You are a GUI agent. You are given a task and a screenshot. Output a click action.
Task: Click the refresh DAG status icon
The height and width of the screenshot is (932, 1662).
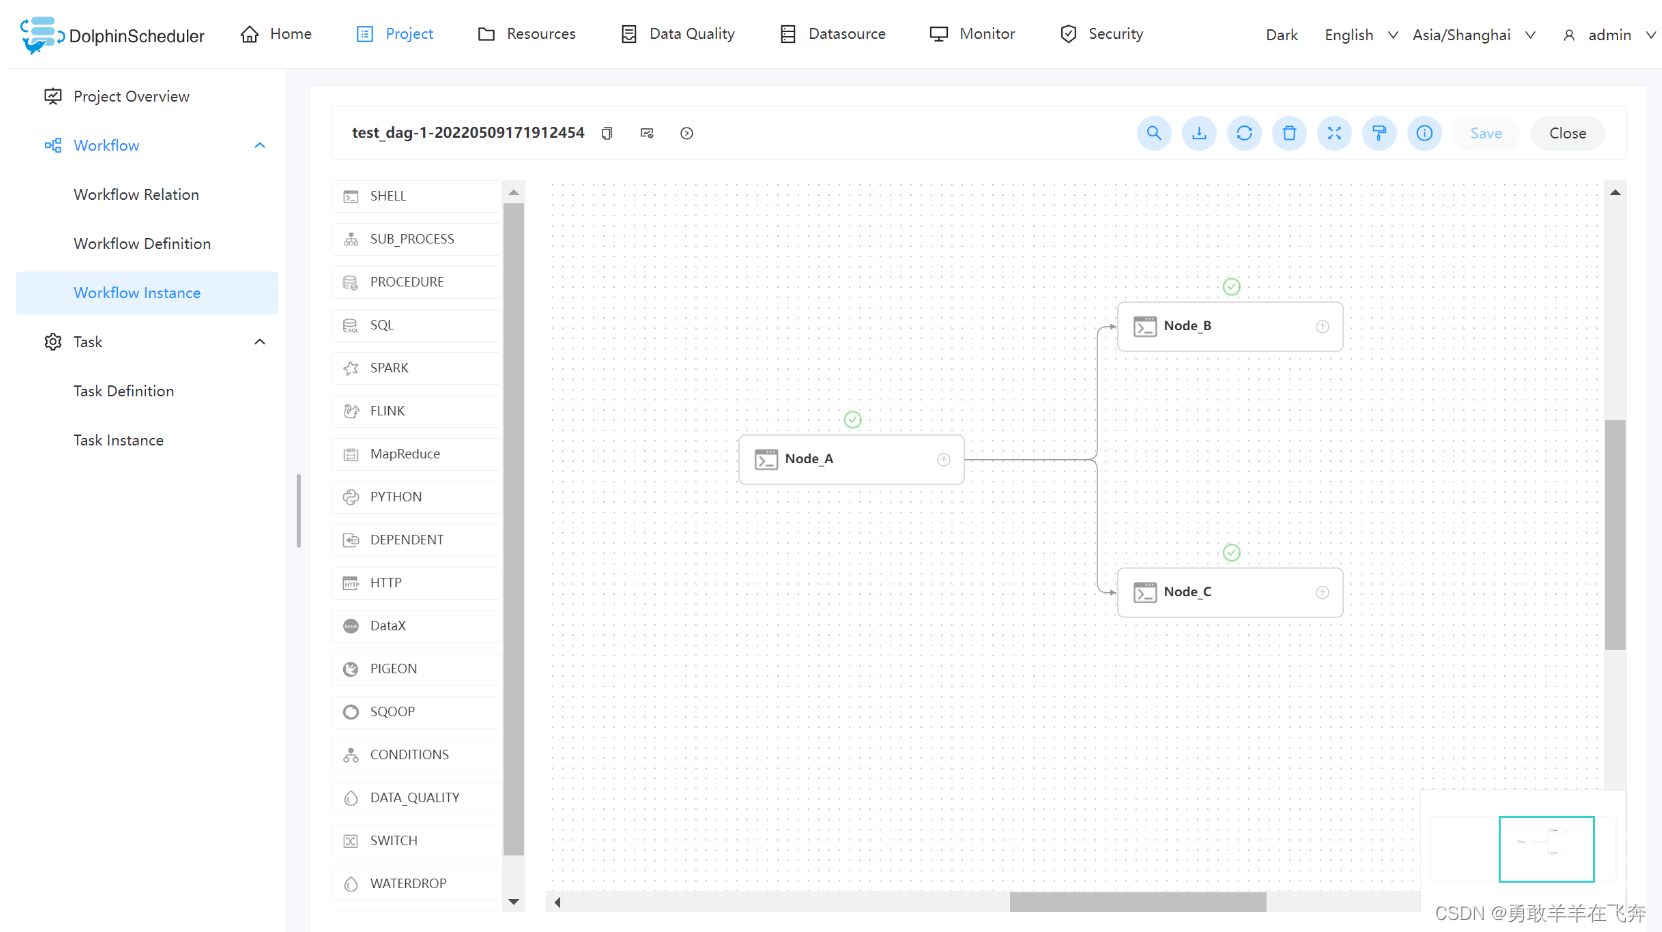(1244, 133)
